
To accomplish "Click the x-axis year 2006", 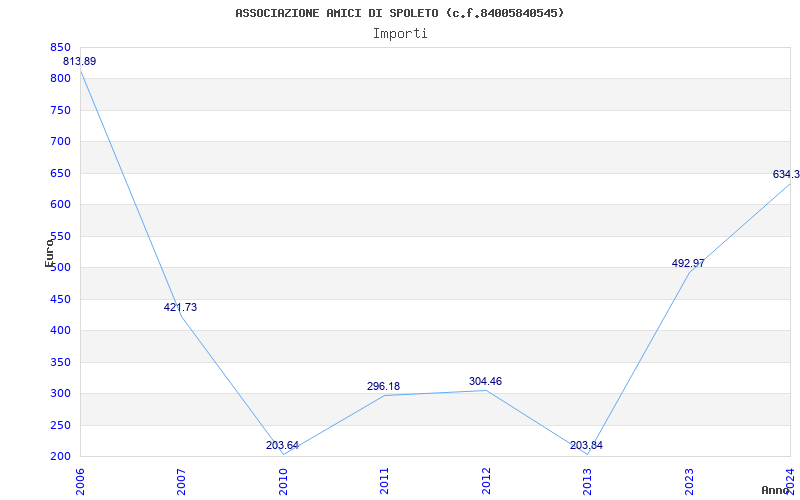I will click(80, 481).
